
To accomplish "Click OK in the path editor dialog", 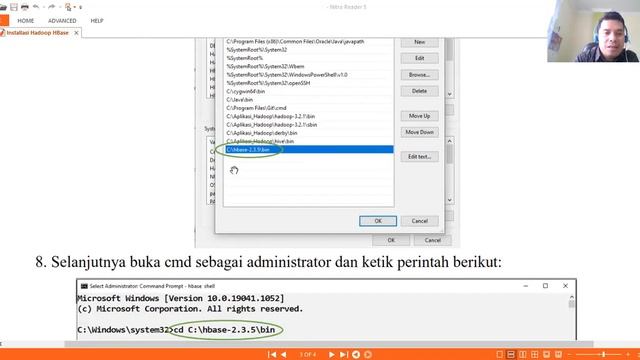I will click(x=378, y=221).
